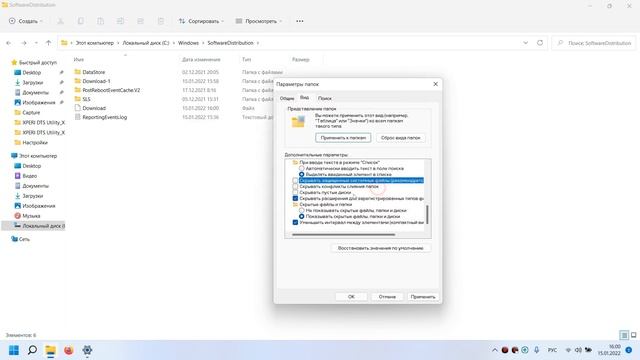Open the 'Сортировать' dropdown
Image resolution: width=640 pixels, height=360 pixels.
[201, 21]
